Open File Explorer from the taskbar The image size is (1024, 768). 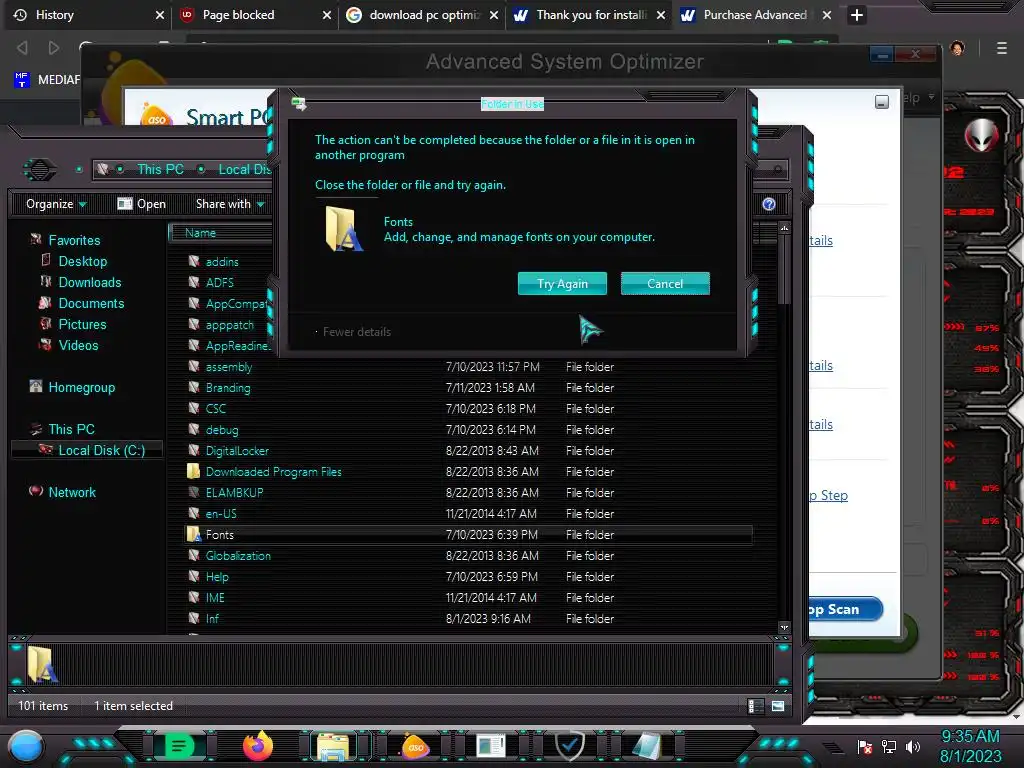tap(332, 747)
